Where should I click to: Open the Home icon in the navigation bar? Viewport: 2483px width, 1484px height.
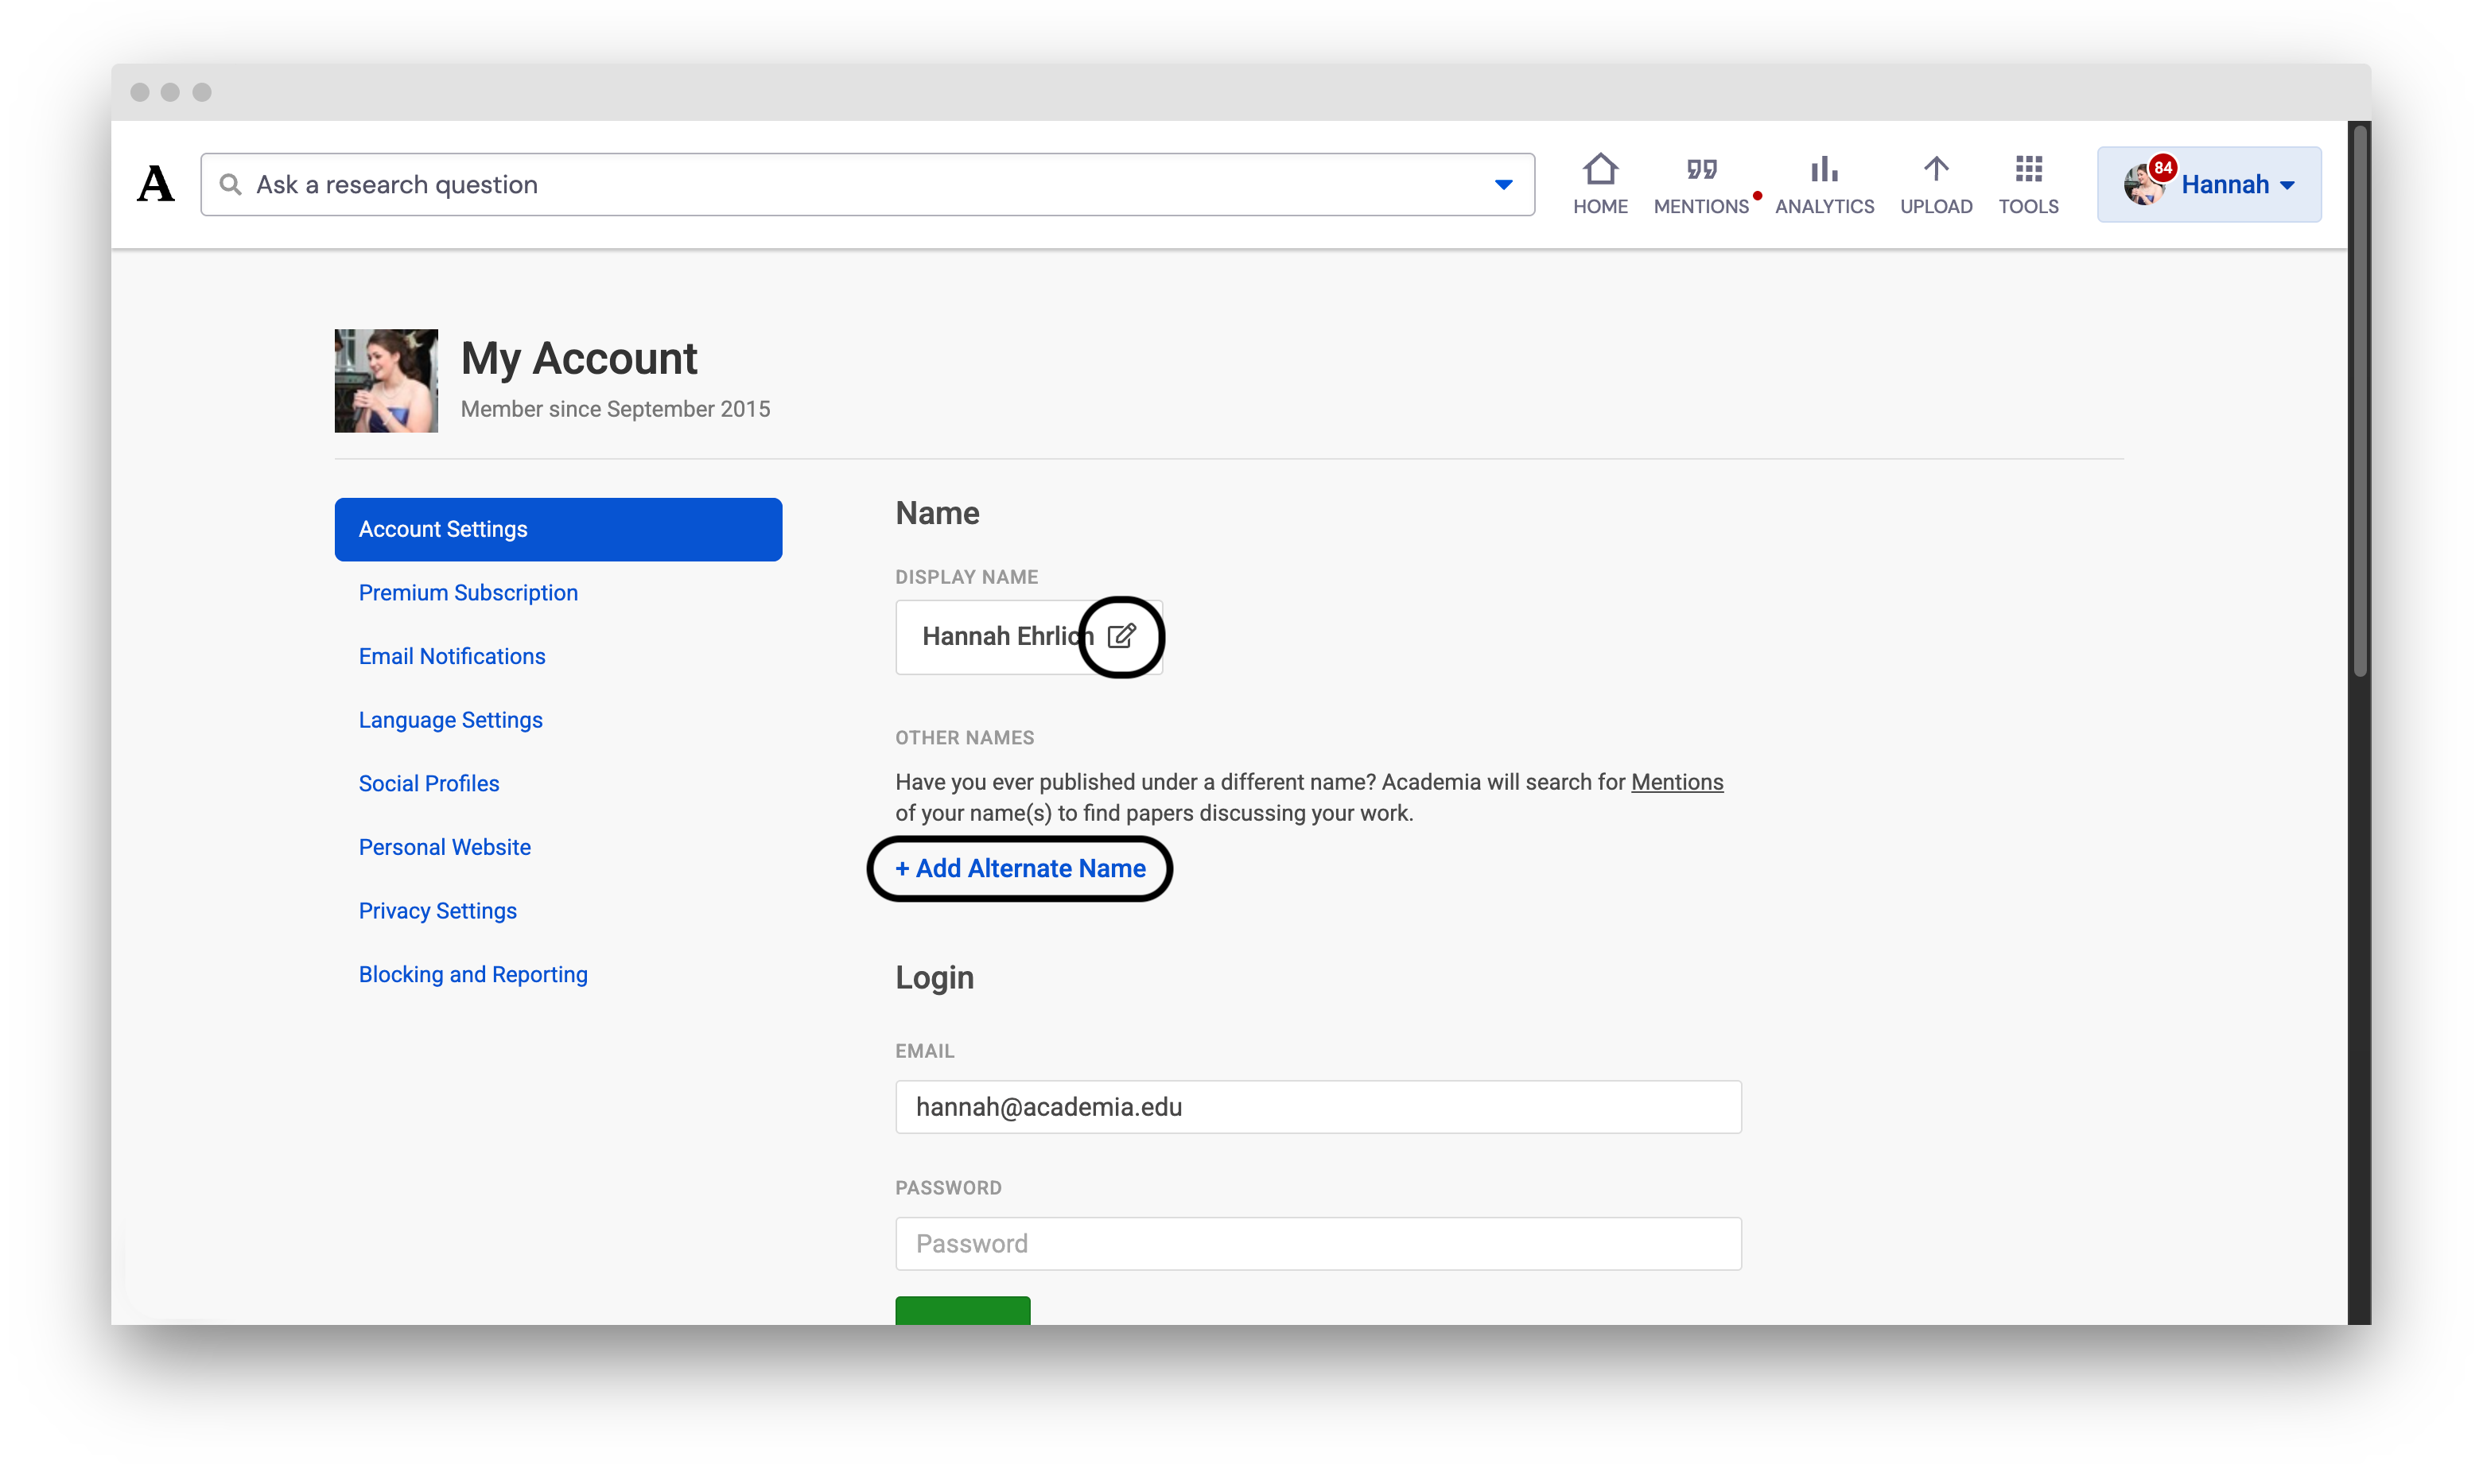[1599, 184]
